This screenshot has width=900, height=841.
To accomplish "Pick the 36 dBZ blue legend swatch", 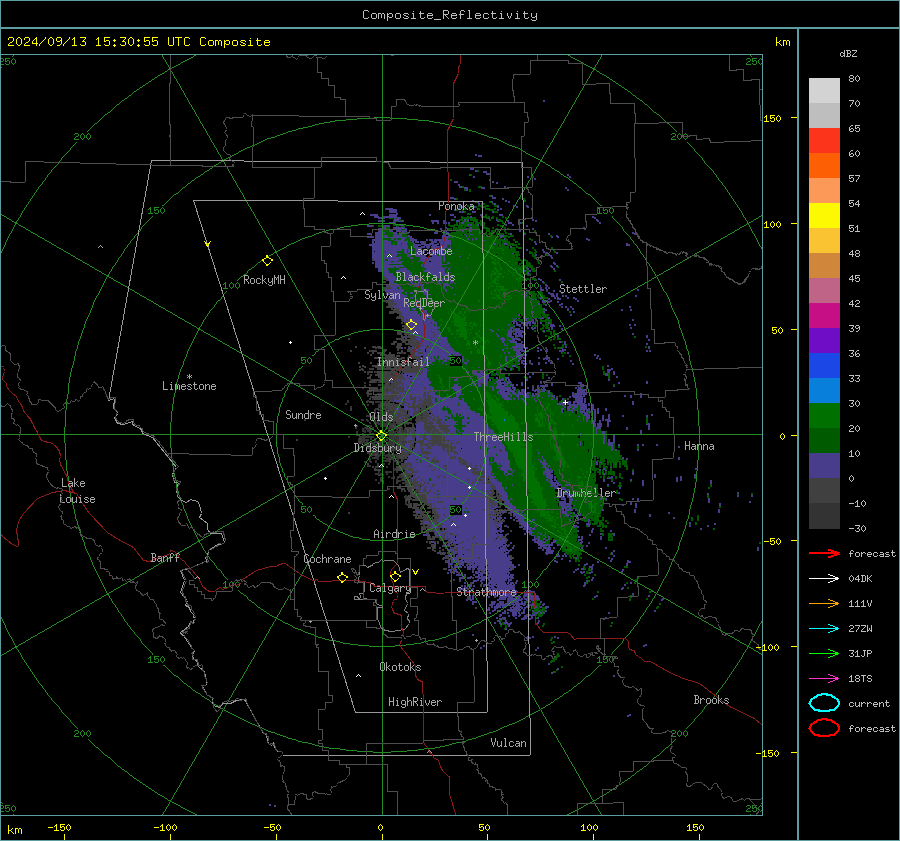I will (824, 365).
